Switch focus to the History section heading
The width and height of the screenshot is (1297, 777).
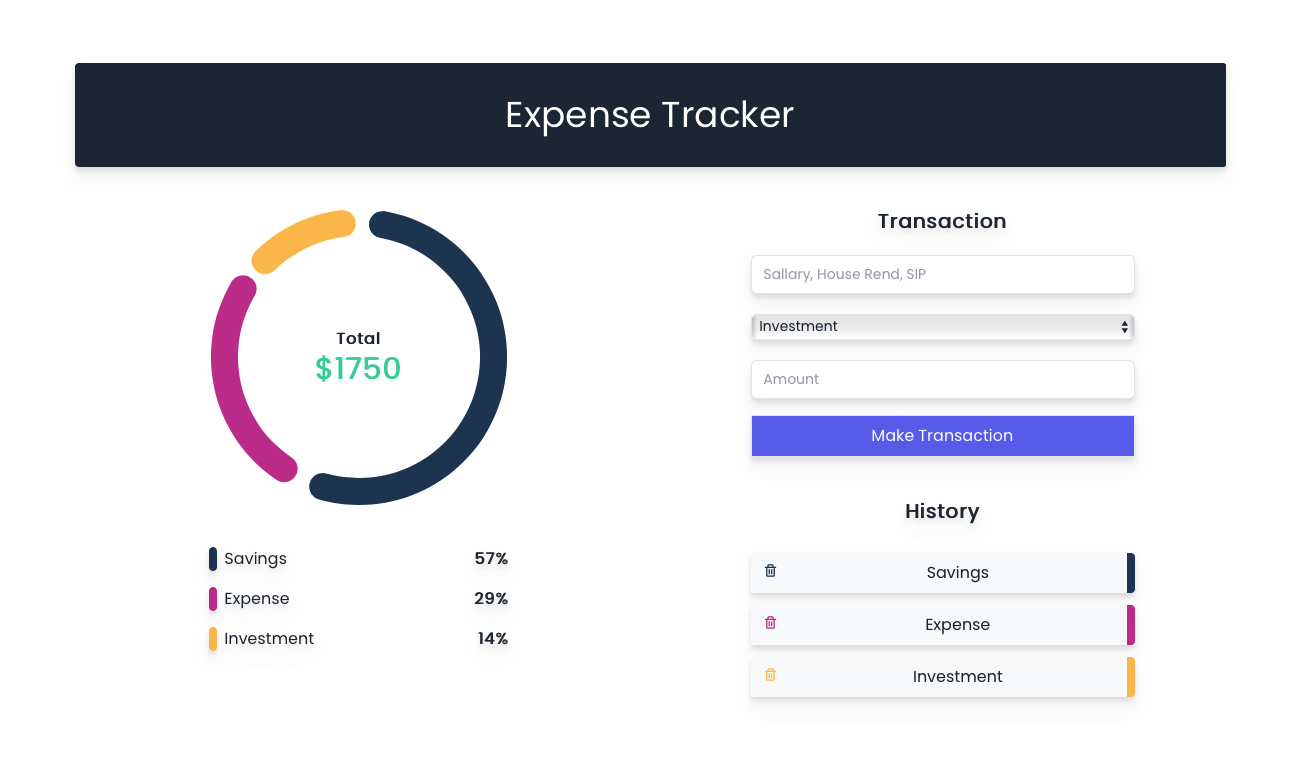click(x=941, y=511)
